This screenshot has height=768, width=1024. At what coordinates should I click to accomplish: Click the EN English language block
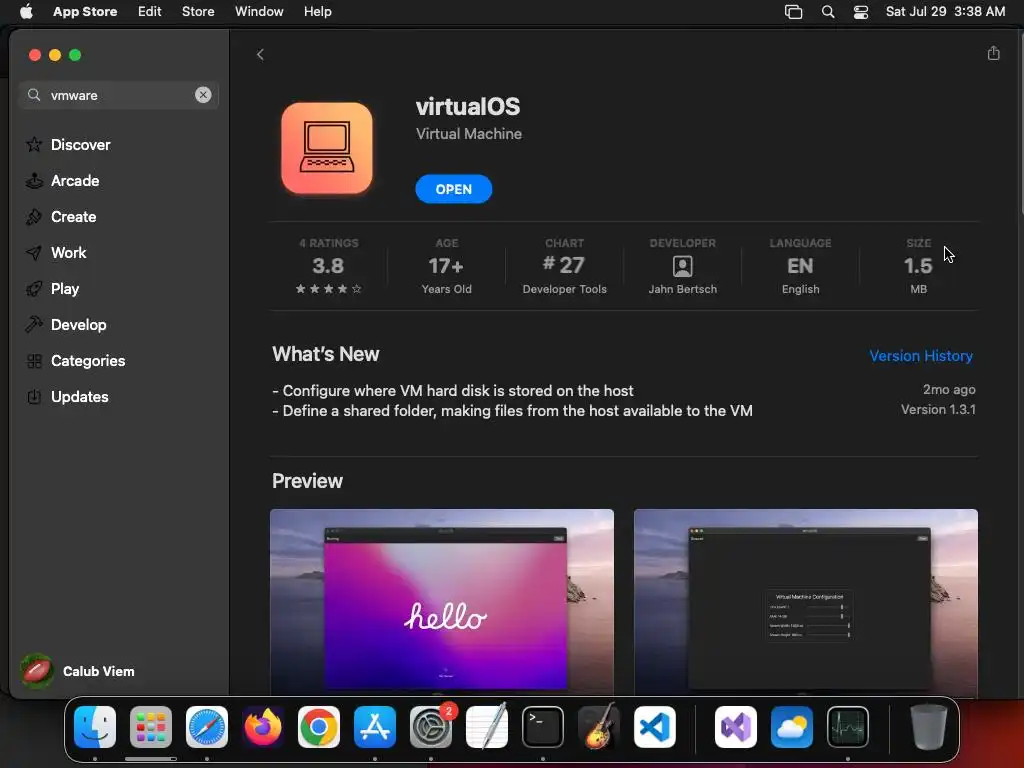pyautogui.click(x=800, y=266)
